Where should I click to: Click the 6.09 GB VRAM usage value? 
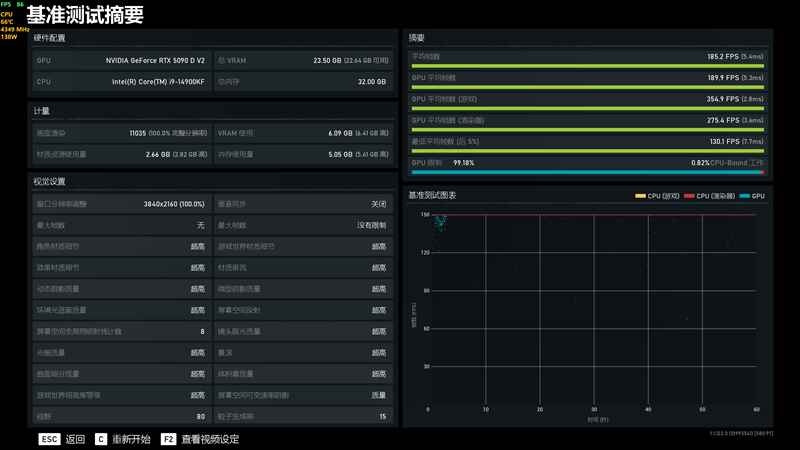[x=340, y=133]
